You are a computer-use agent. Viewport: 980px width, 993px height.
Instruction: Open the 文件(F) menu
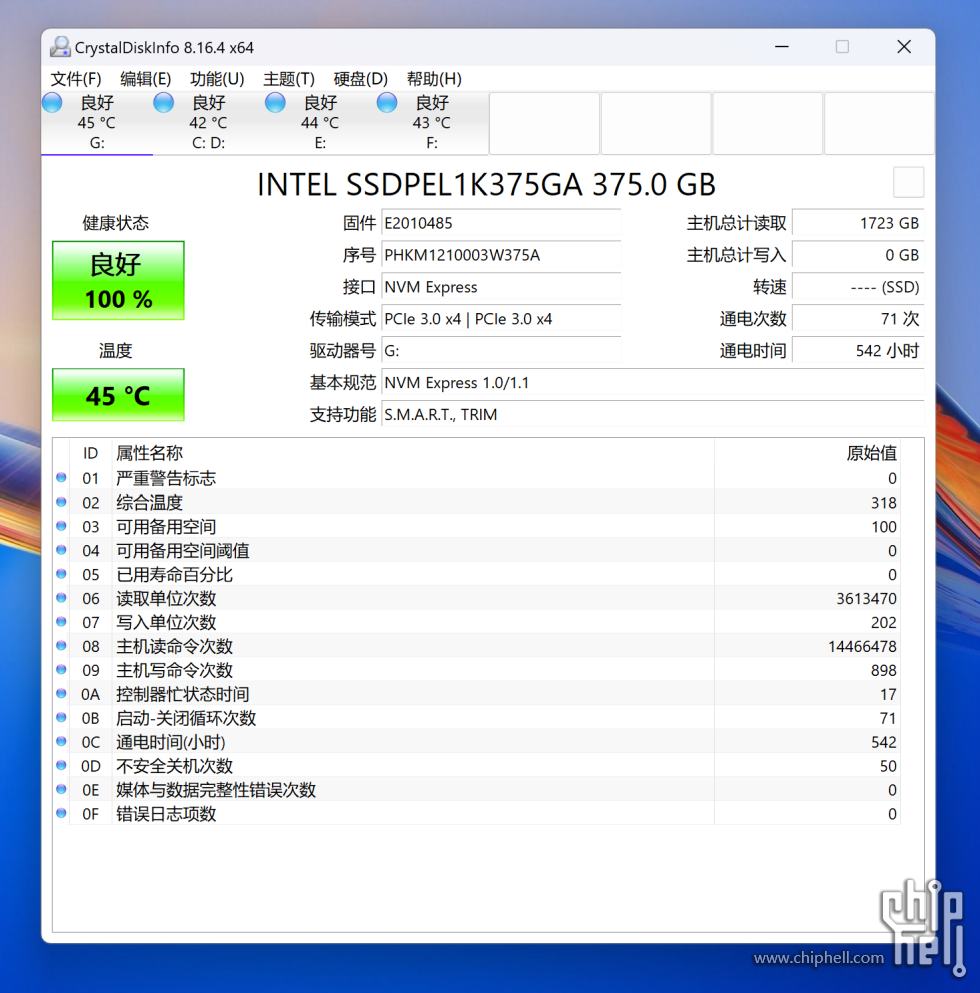tap(76, 79)
